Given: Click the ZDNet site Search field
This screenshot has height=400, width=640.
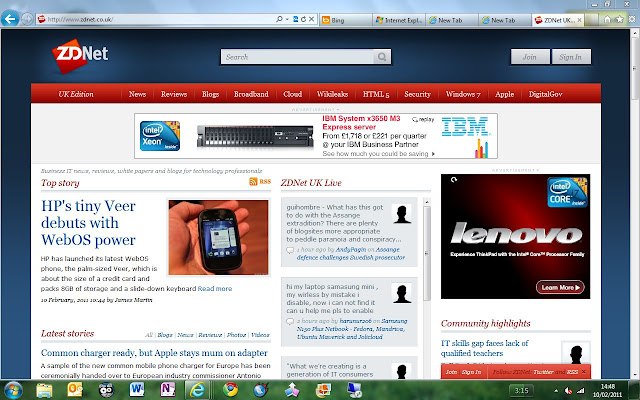Looking at the screenshot, I should click(x=297, y=57).
